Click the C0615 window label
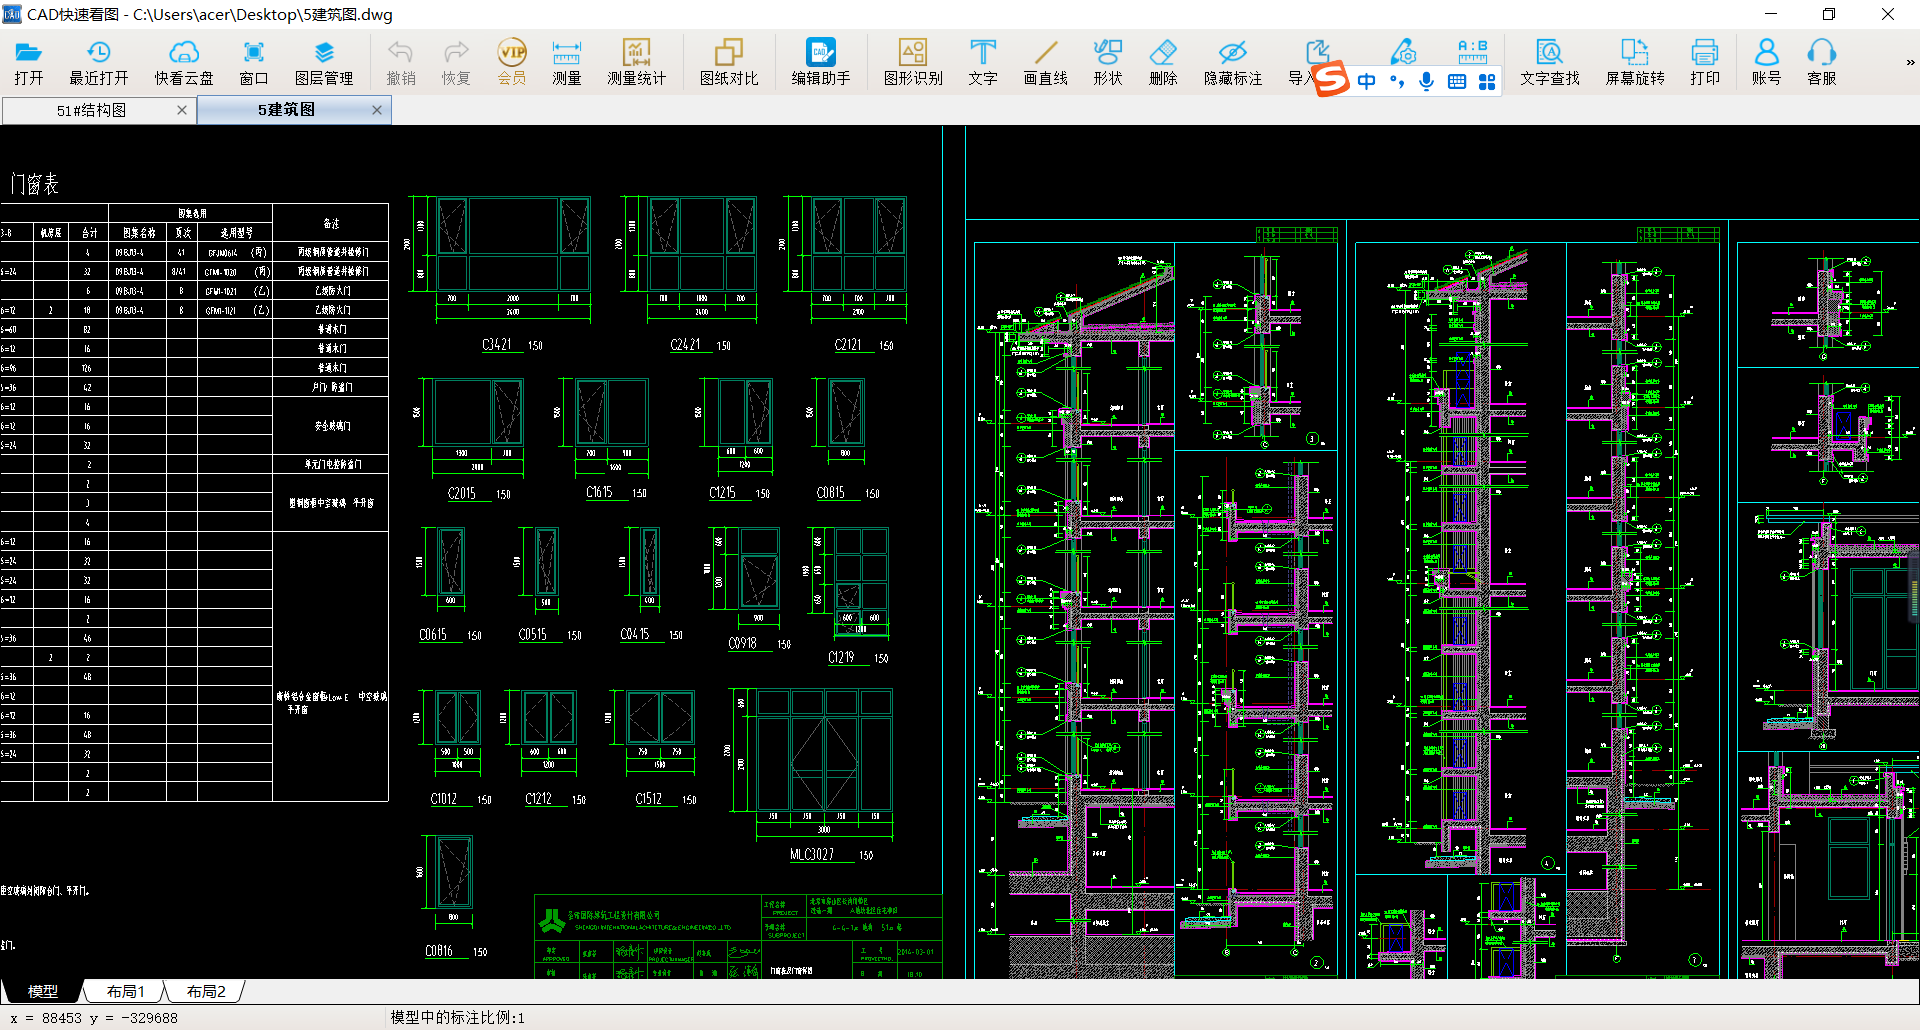 pos(433,635)
